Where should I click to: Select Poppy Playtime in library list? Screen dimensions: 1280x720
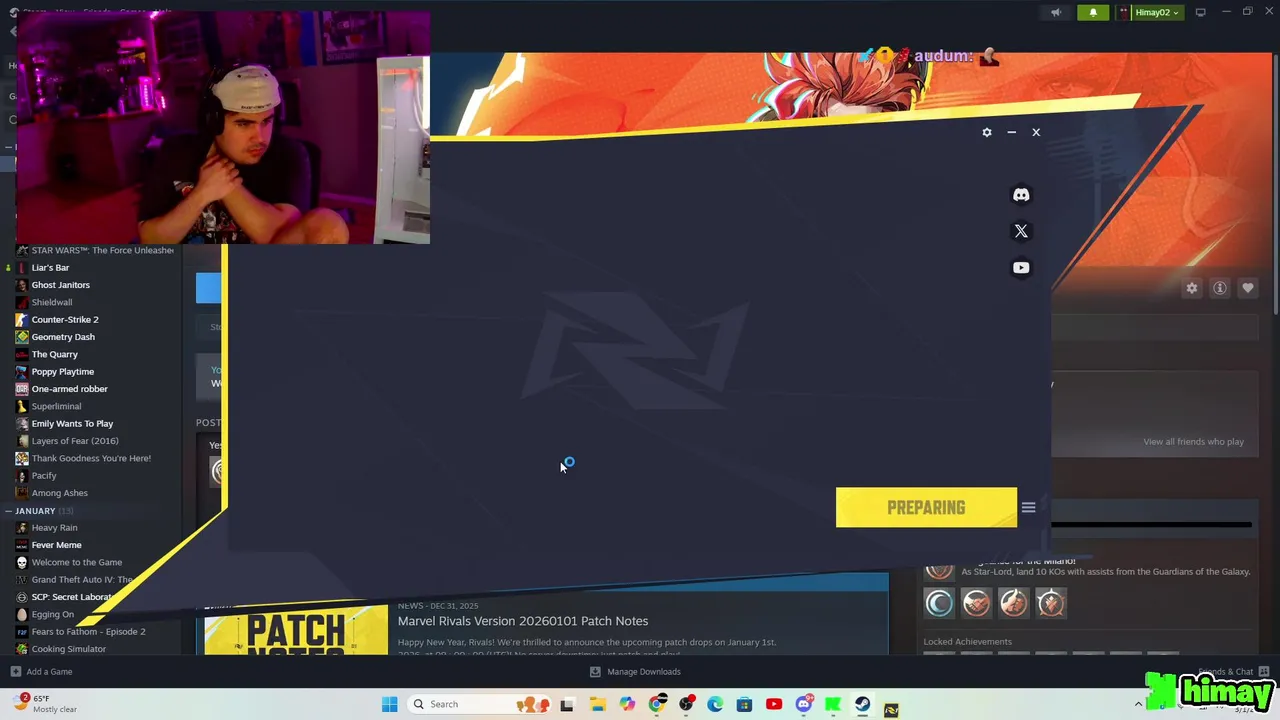[x=62, y=371]
